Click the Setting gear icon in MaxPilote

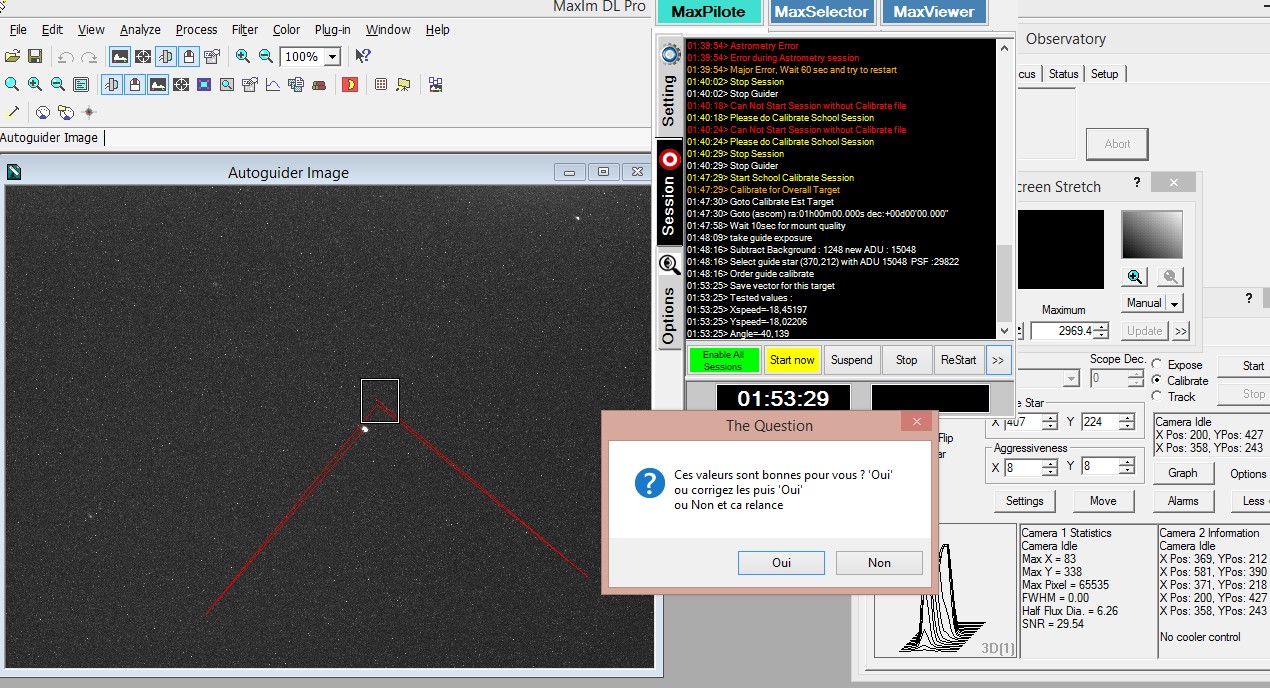coord(669,55)
